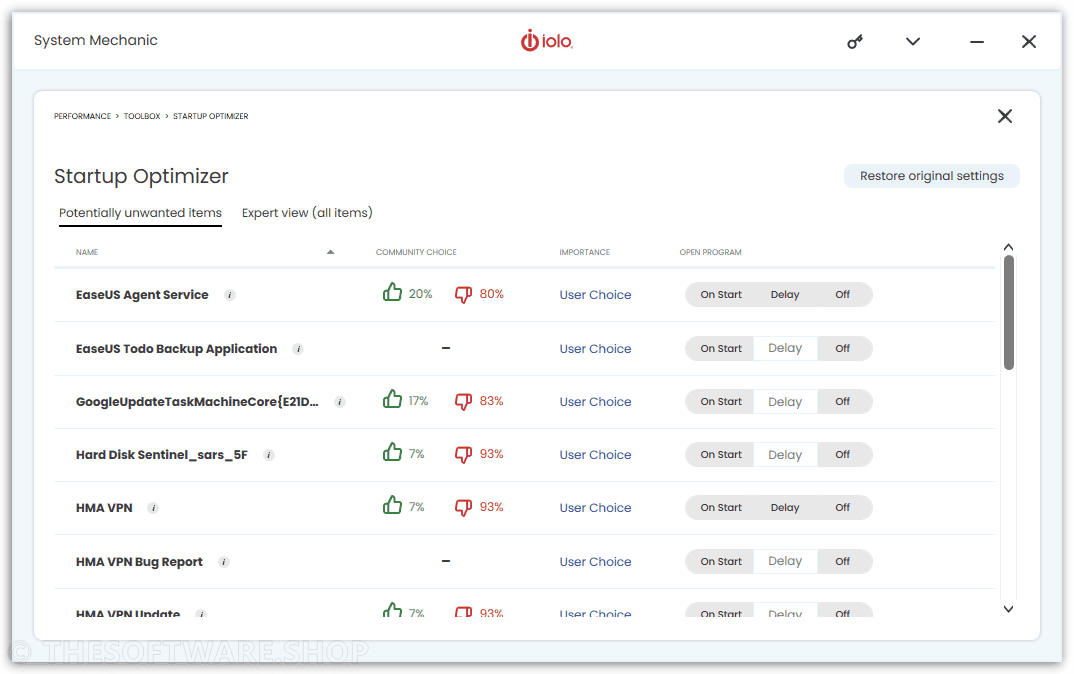This screenshot has height=674, width=1074.
Task: Select Delay for GoogleUpdateTaskMachineCore
Action: coord(785,402)
